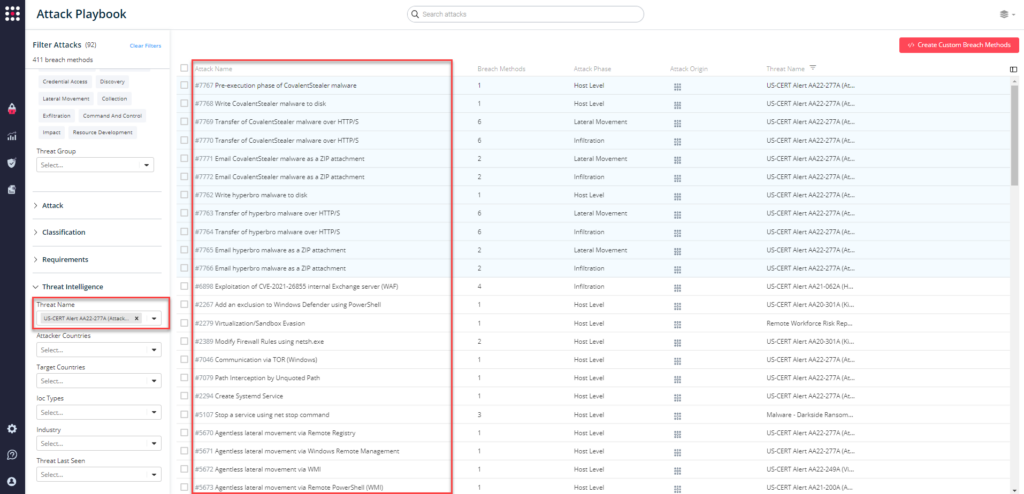This screenshot has height=494, width=1024.
Task: Open settings gear in left sidebar
Action: pos(12,429)
